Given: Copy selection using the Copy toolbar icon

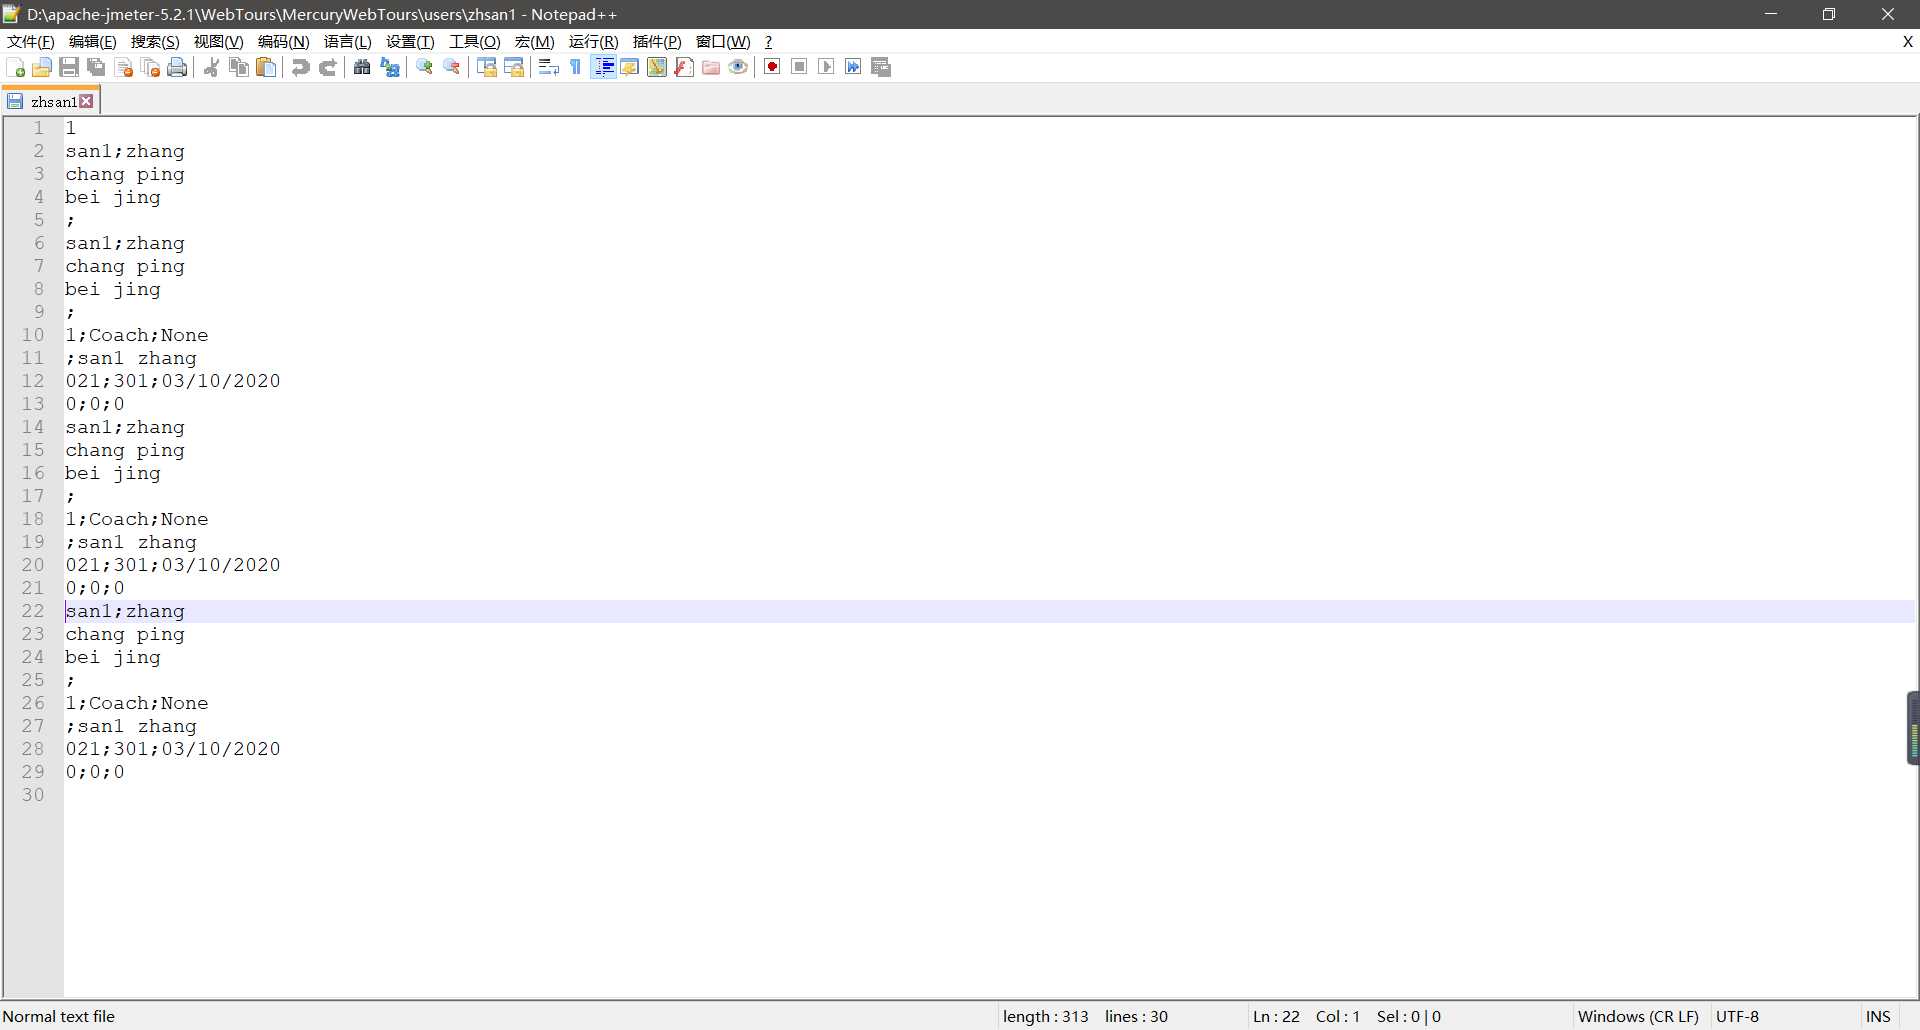Looking at the screenshot, I should pyautogui.click(x=239, y=67).
